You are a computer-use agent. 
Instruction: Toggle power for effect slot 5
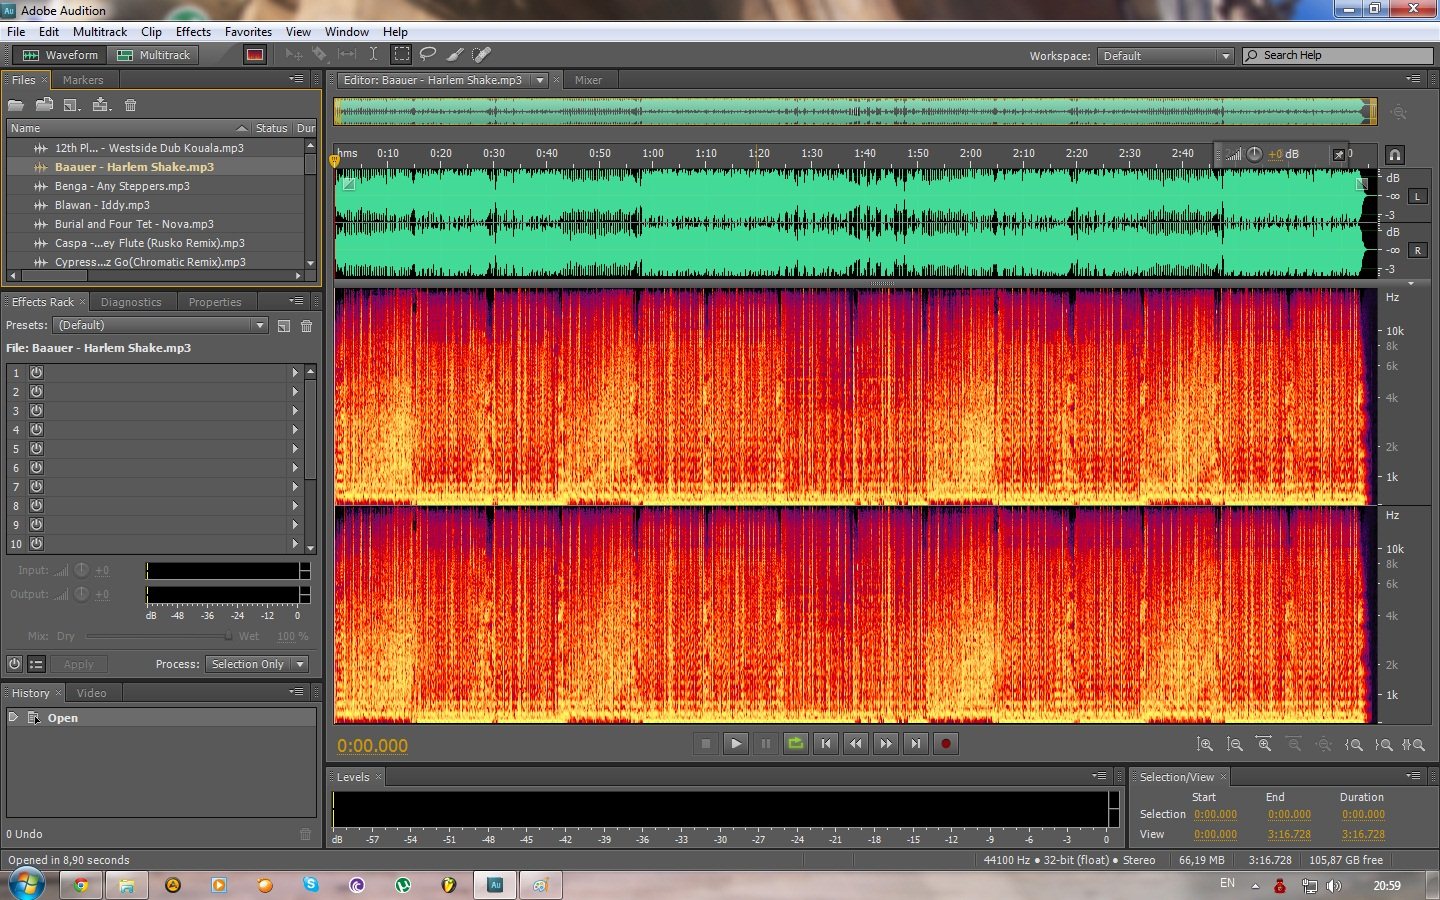click(37, 449)
